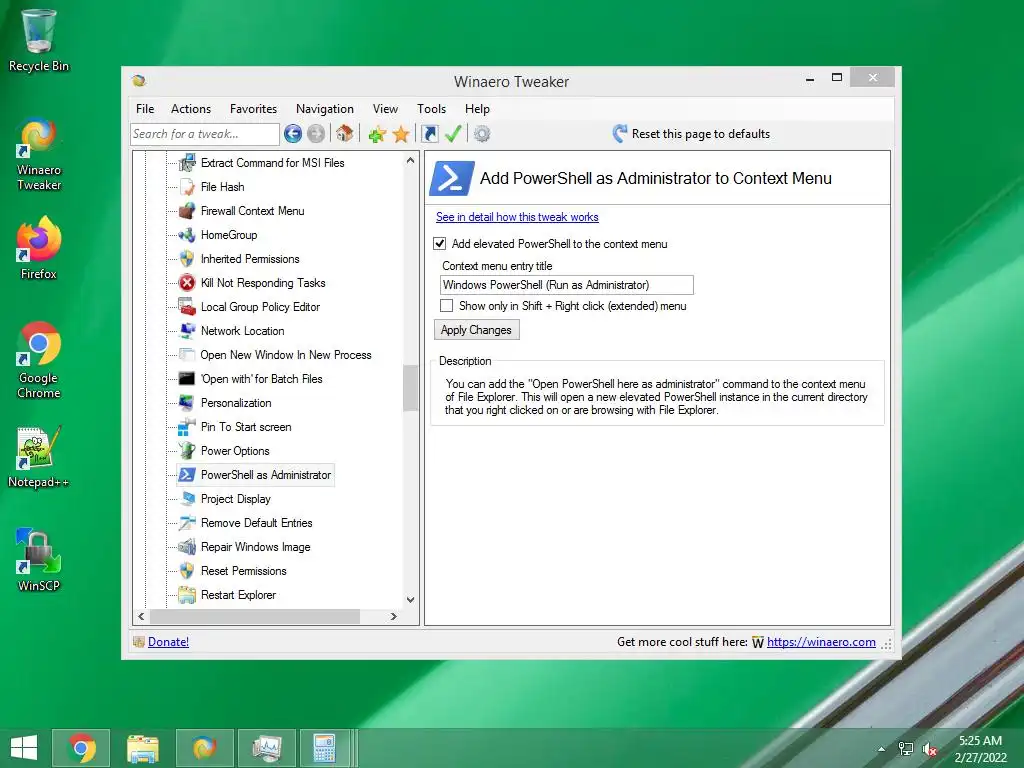Open the https://winaero.com link
1024x768 pixels.
[821, 642]
